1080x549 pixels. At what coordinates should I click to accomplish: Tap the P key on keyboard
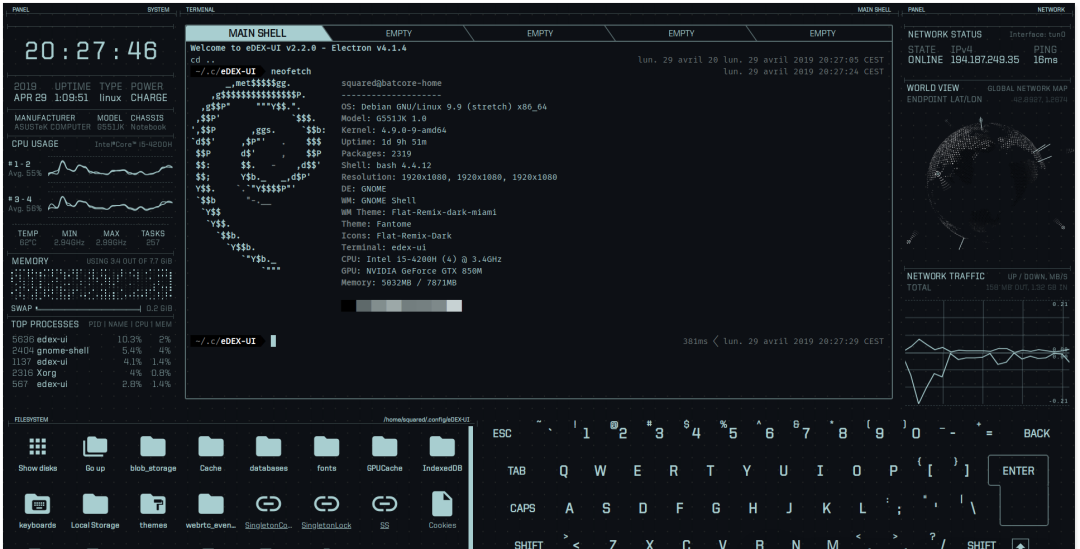tap(893, 471)
